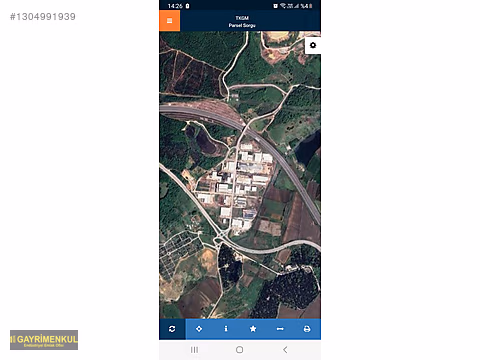Tap the refresh arrows icon in bottom bar
This screenshot has width=480, height=360.
(172, 329)
